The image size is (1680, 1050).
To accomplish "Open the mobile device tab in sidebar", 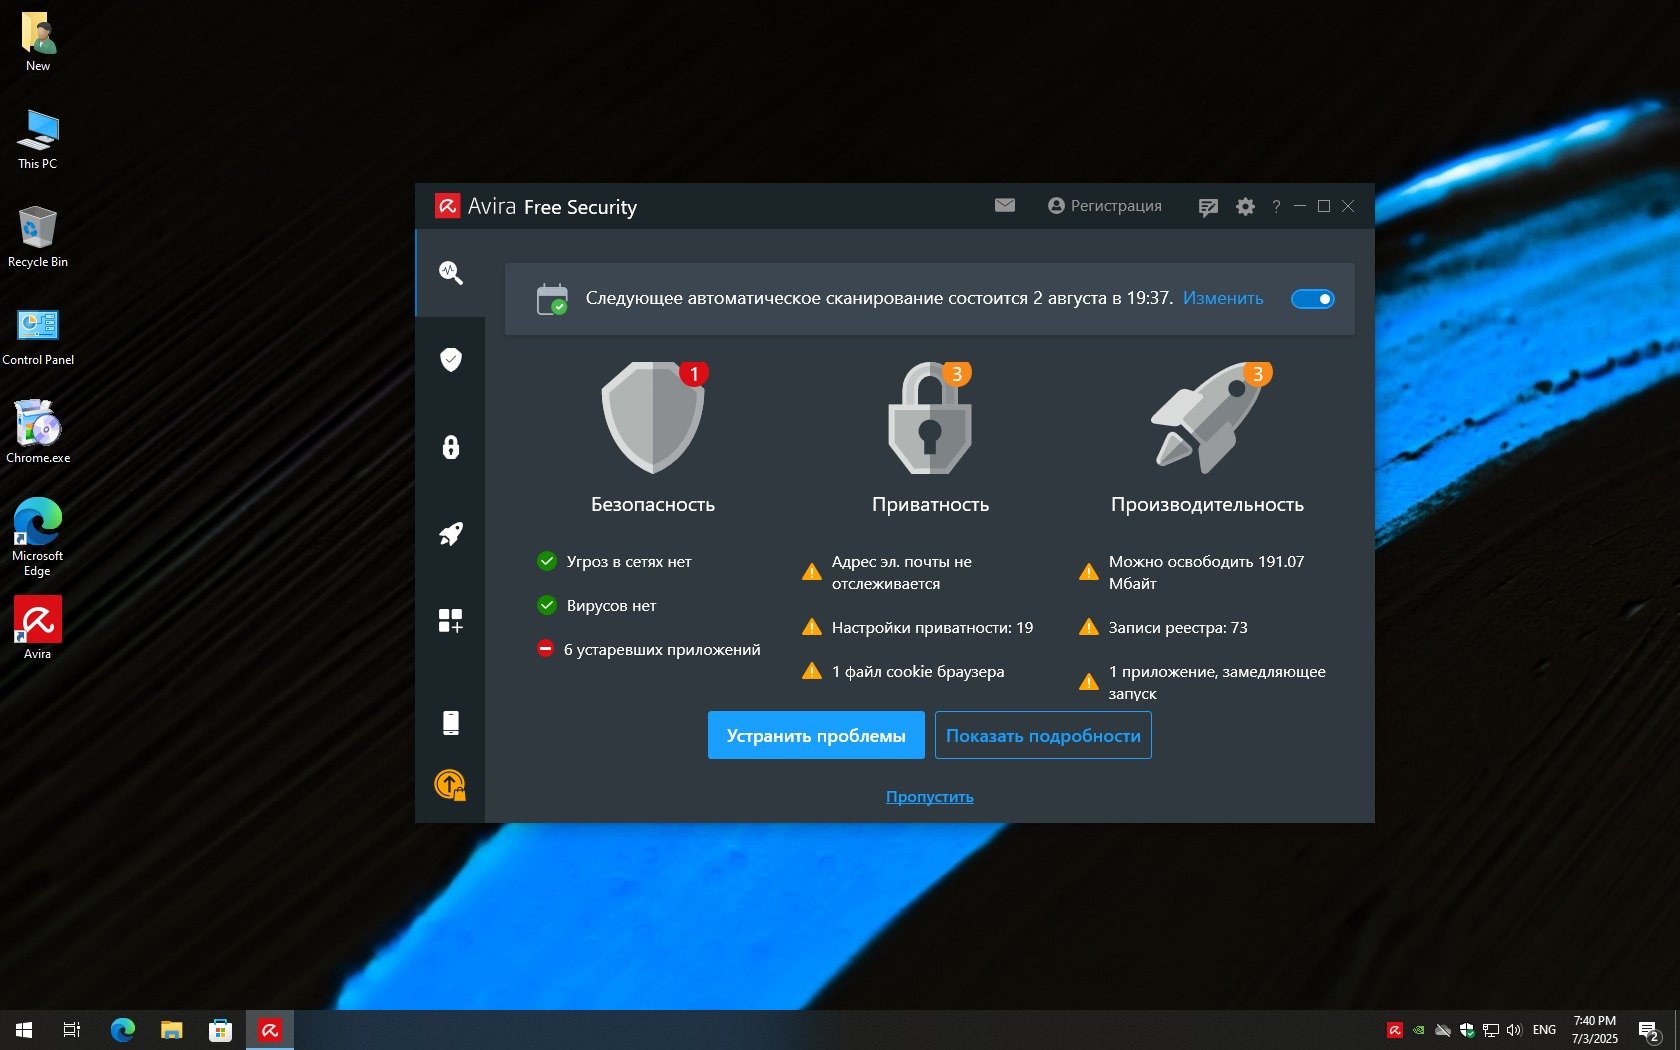I will [x=451, y=722].
